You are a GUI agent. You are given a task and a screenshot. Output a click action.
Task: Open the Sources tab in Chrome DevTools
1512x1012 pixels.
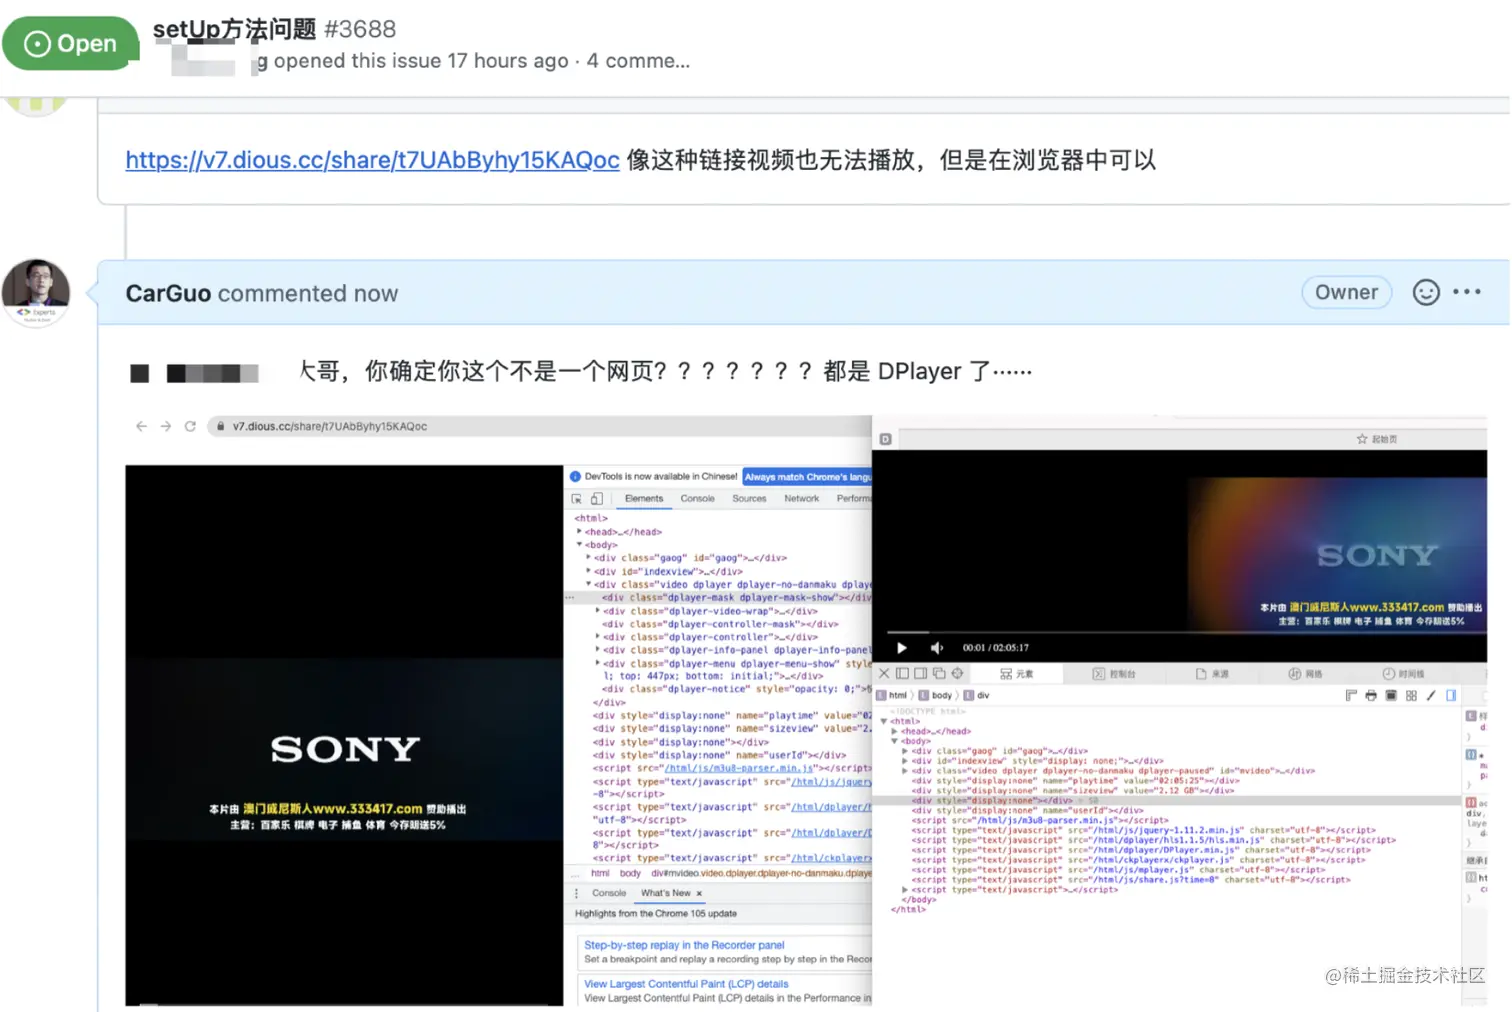click(749, 498)
